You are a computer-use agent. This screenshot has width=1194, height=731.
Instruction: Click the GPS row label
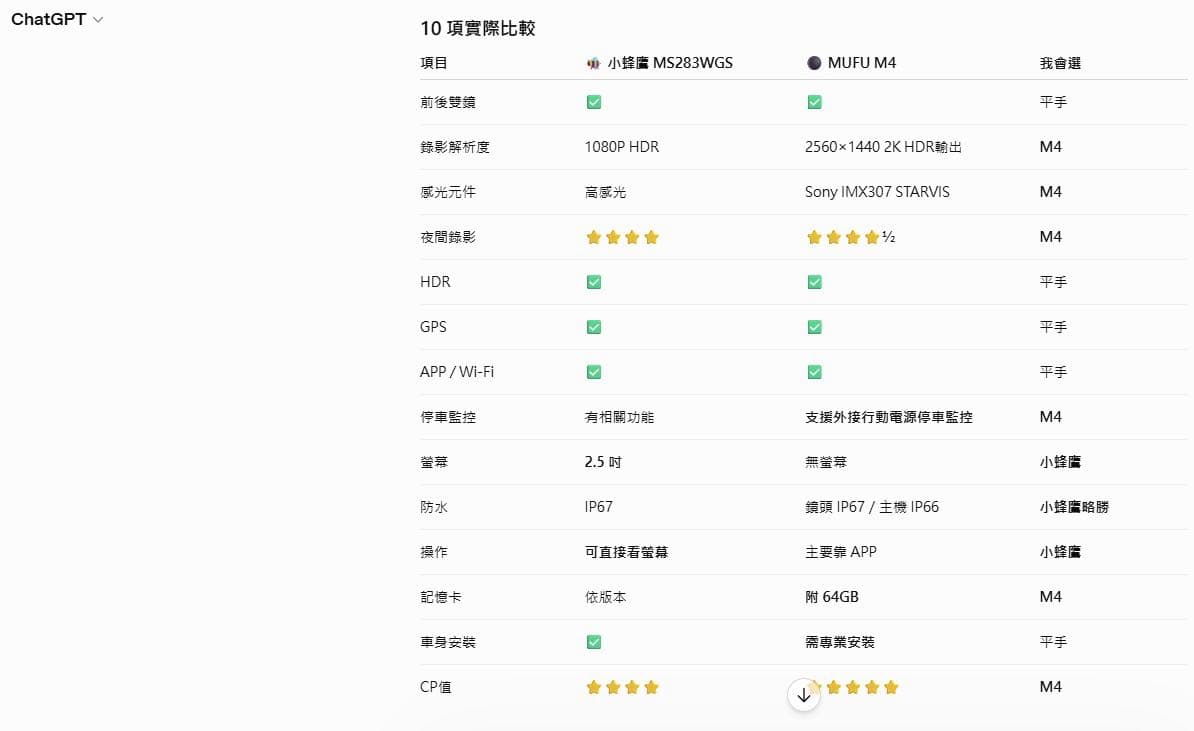[433, 327]
